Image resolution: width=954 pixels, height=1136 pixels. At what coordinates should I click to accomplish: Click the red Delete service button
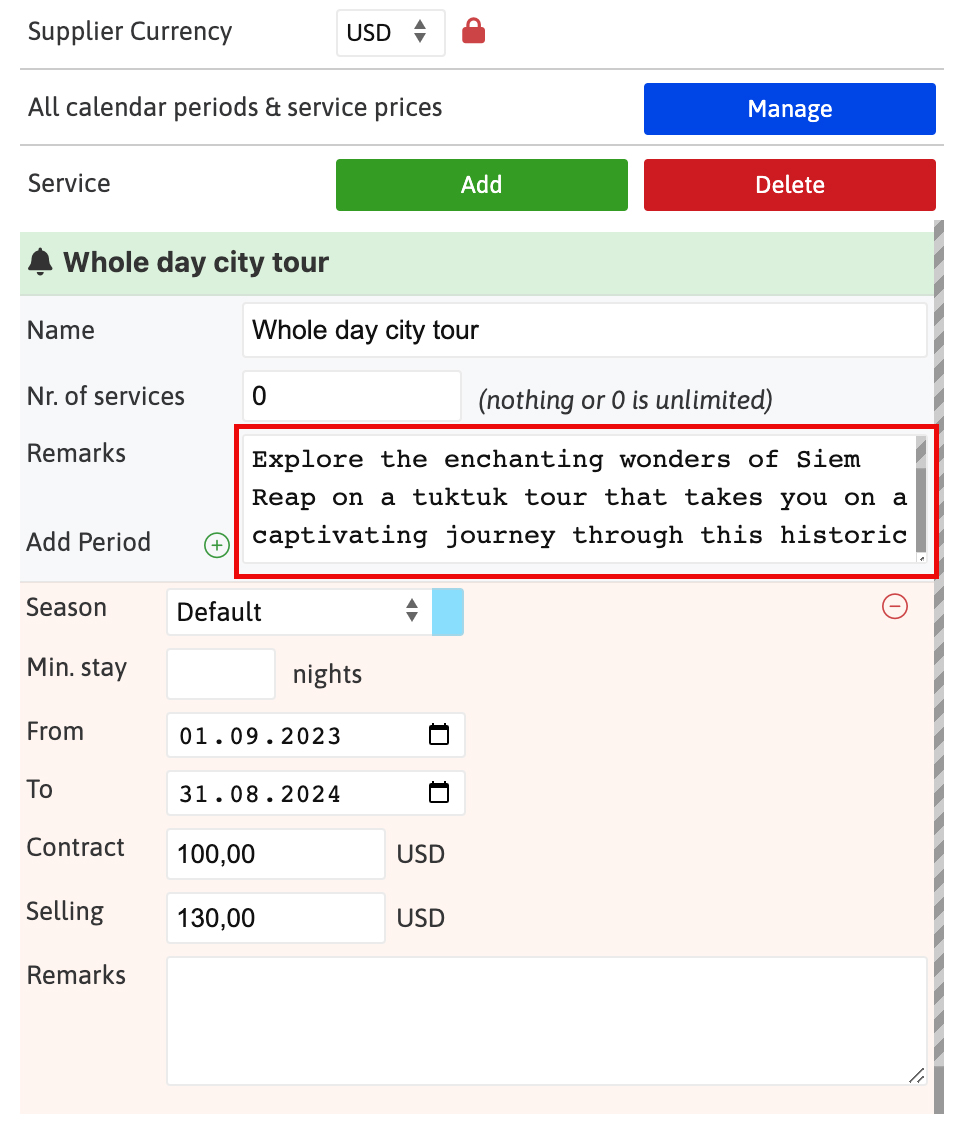790,185
